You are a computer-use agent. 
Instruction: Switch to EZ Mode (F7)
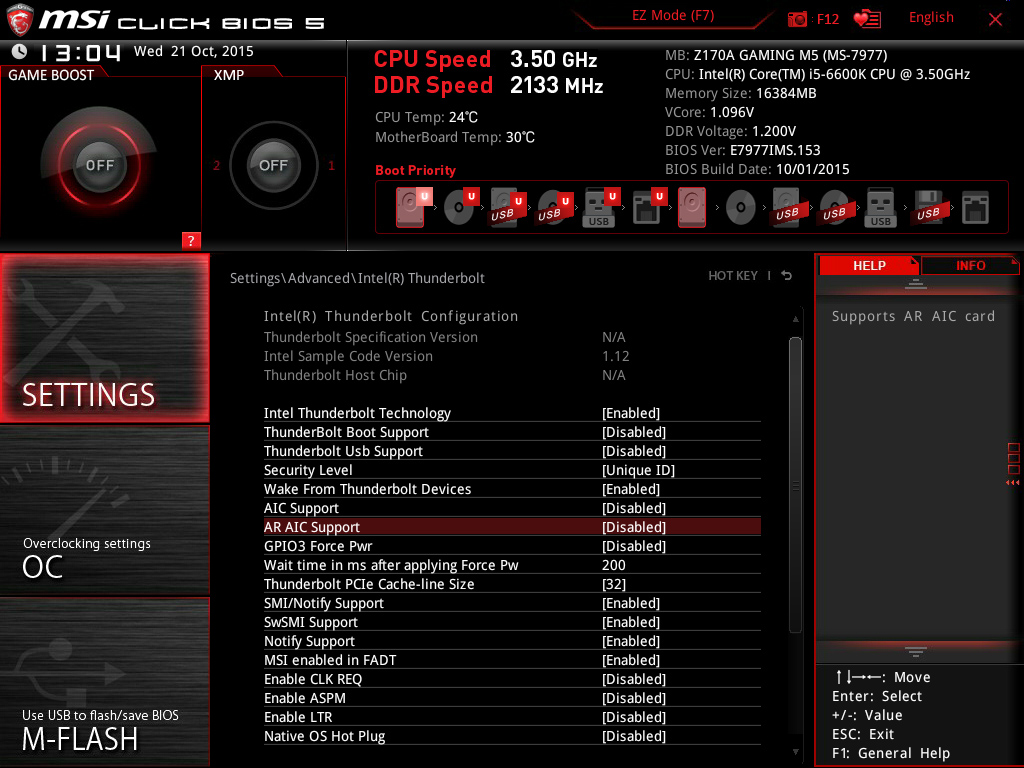(x=673, y=16)
